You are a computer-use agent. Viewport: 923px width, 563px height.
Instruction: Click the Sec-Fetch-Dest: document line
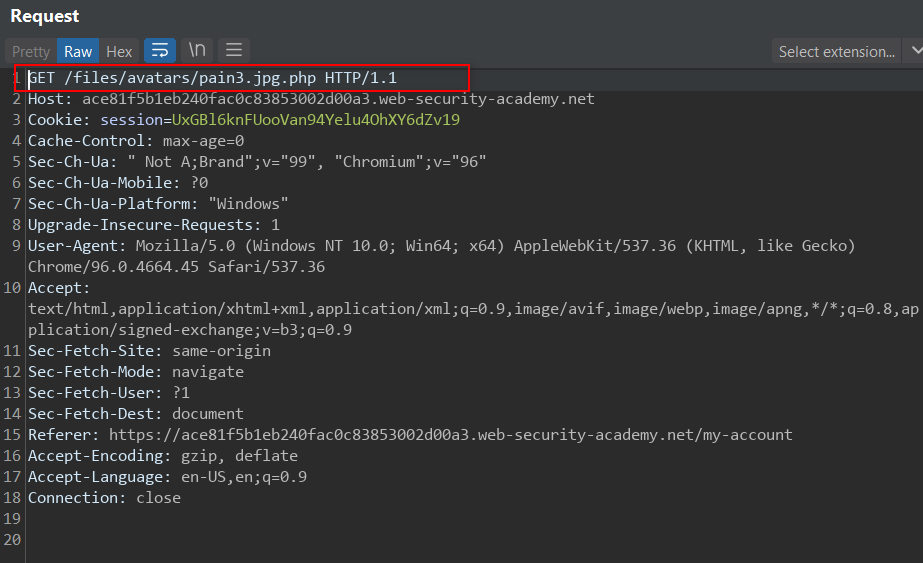click(x=136, y=414)
